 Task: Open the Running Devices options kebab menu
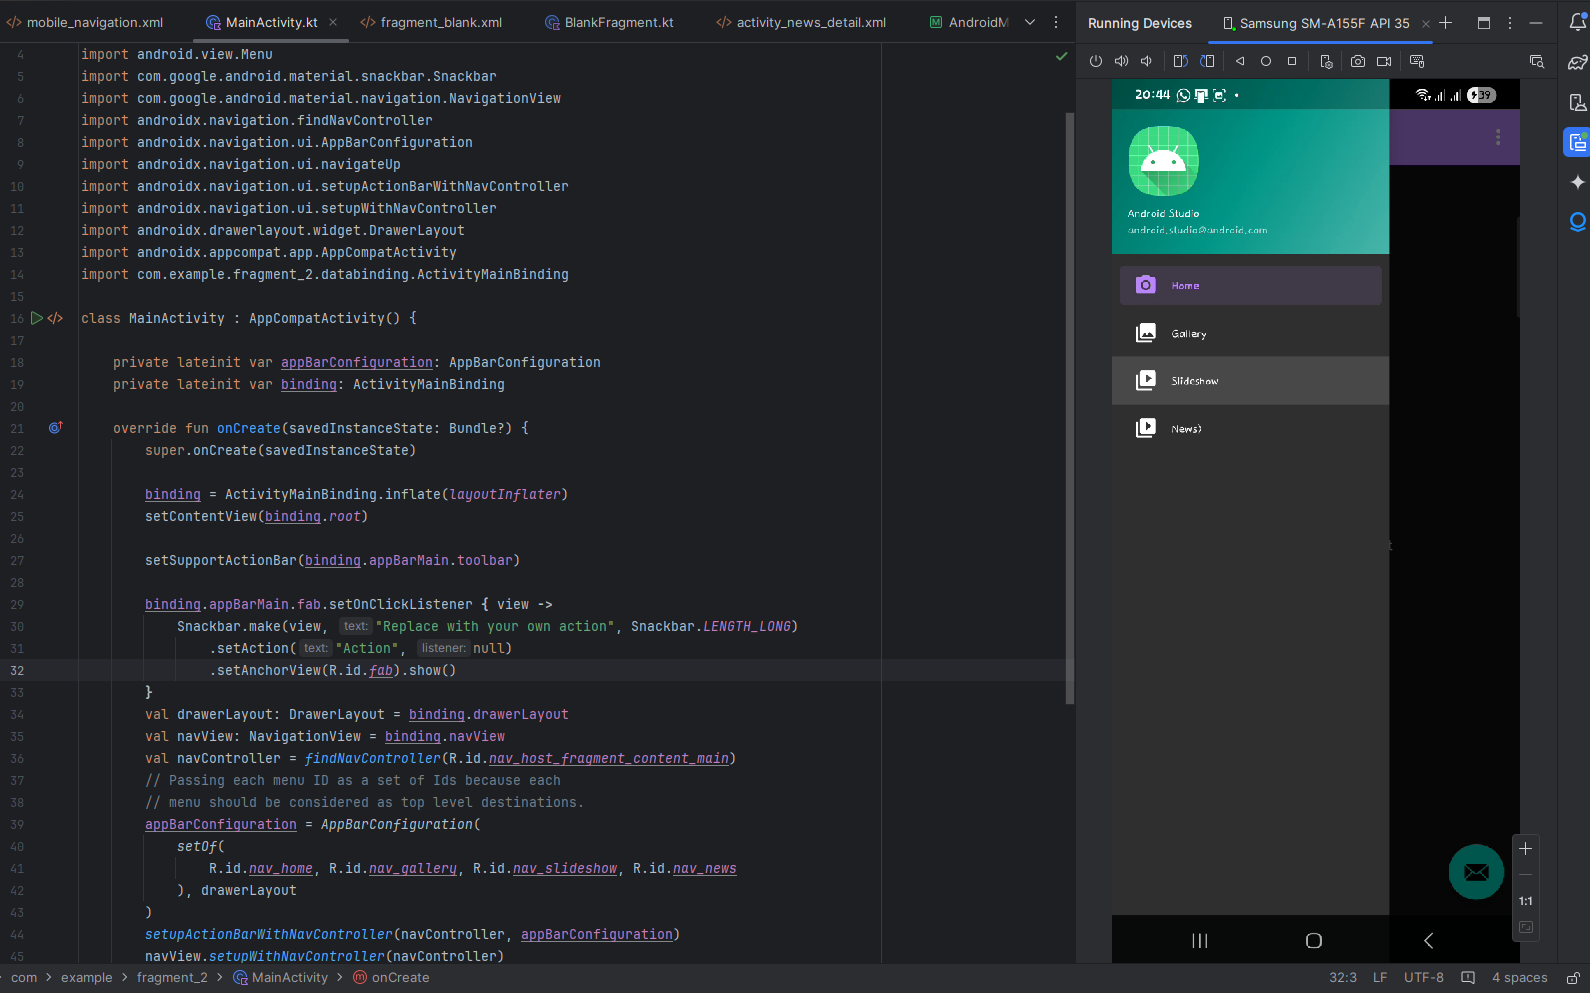pyautogui.click(x=1510, y=22)
